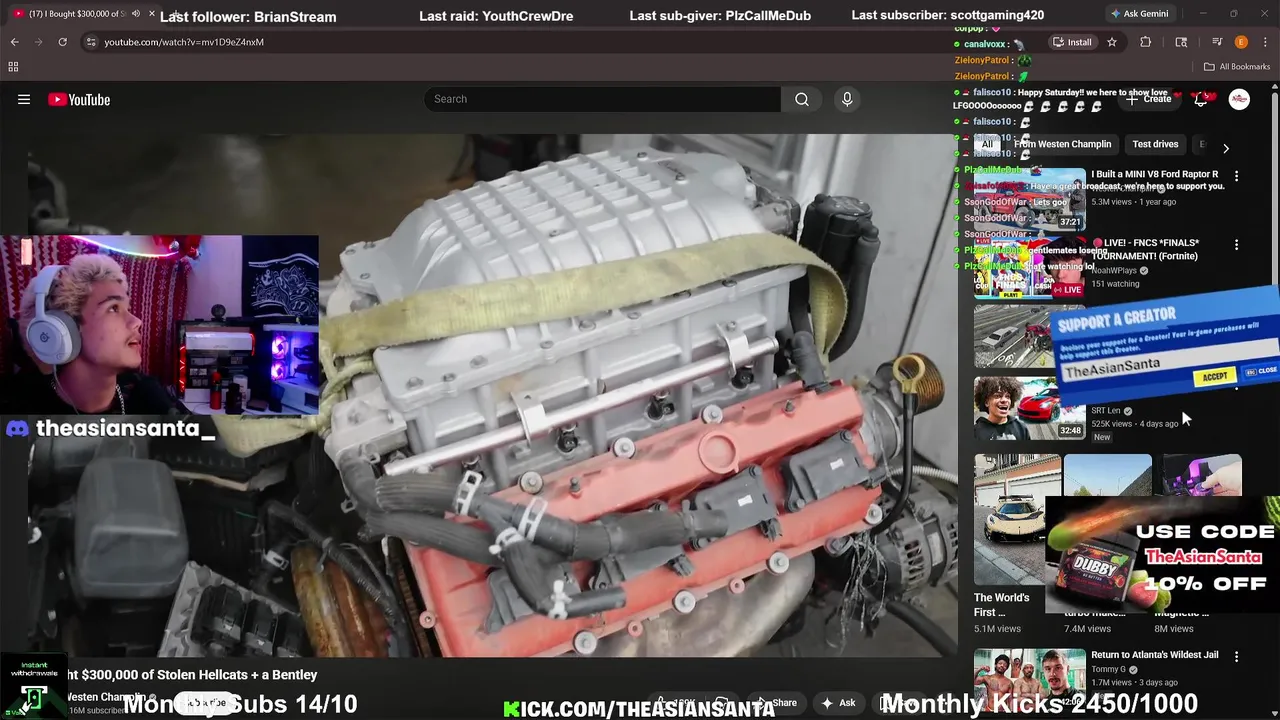Open 'The World's First' short thumbnail
Screen dimensions: 1280x720
click(x=1017, y=520)
